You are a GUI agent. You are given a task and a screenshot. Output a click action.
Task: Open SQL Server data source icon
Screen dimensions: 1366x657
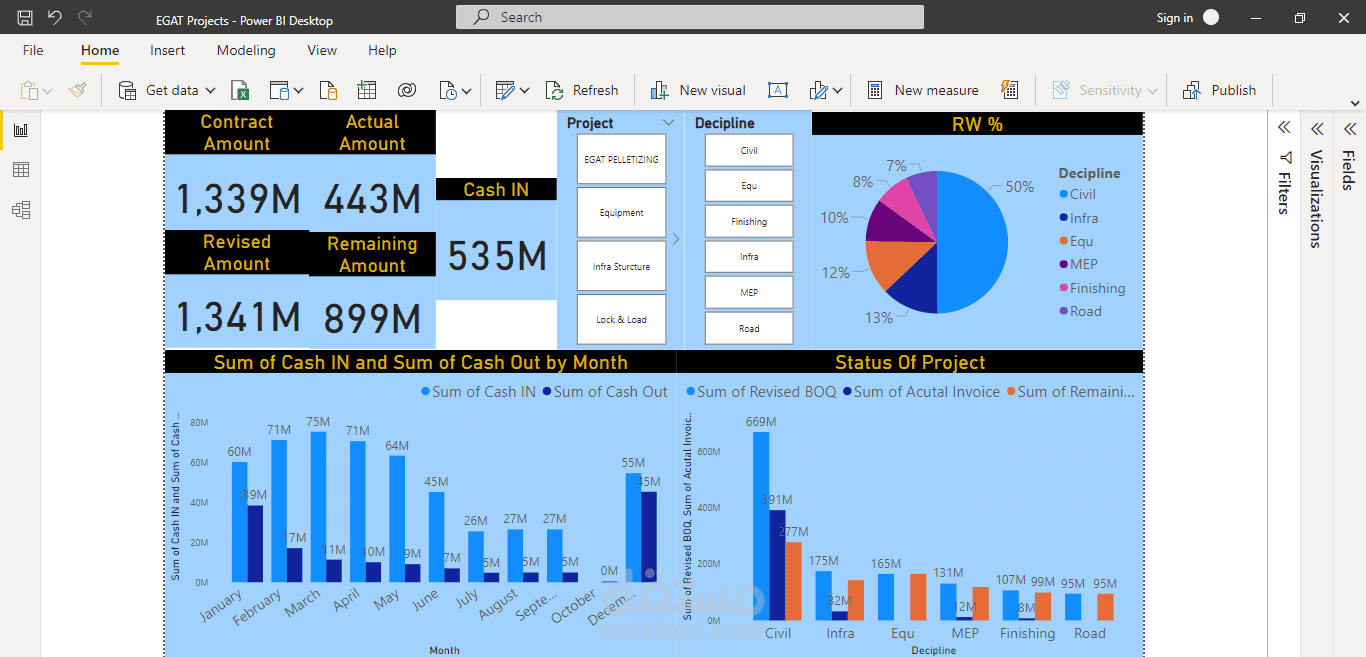pos(328,90)
